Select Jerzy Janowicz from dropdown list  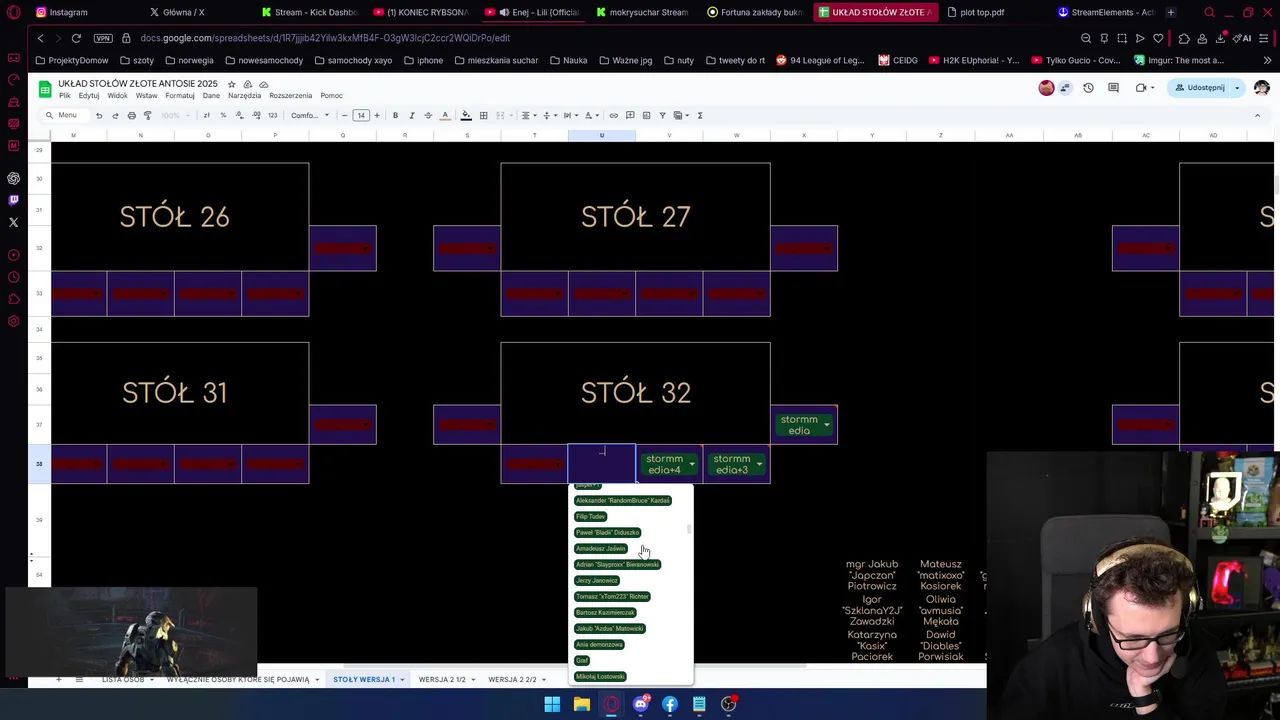click(597, 581)
